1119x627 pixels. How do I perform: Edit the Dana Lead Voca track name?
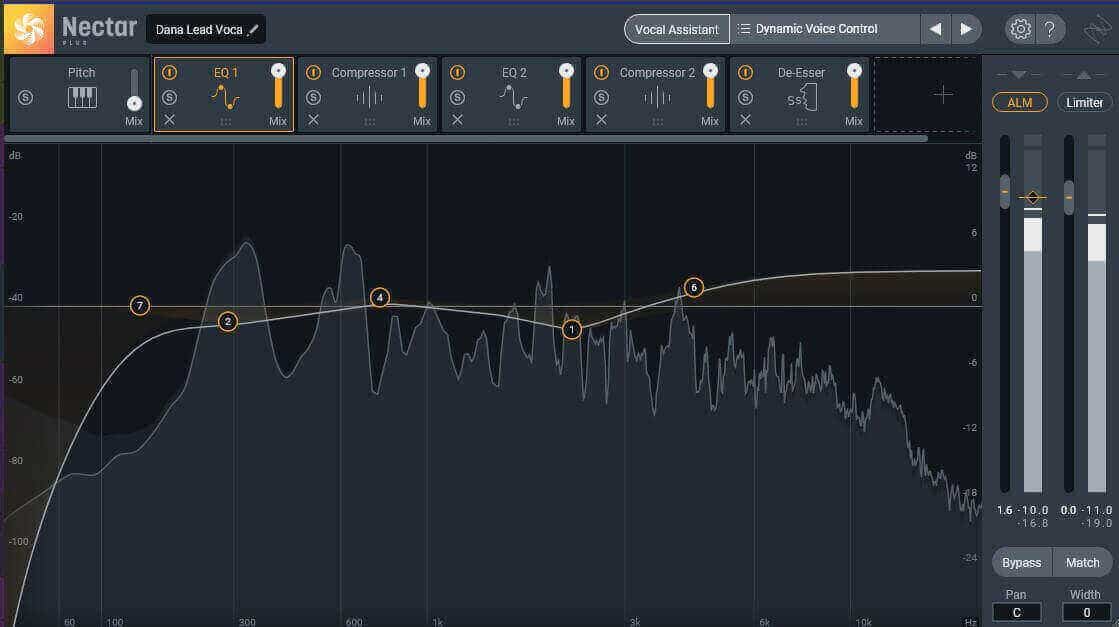tap(199, 30)
